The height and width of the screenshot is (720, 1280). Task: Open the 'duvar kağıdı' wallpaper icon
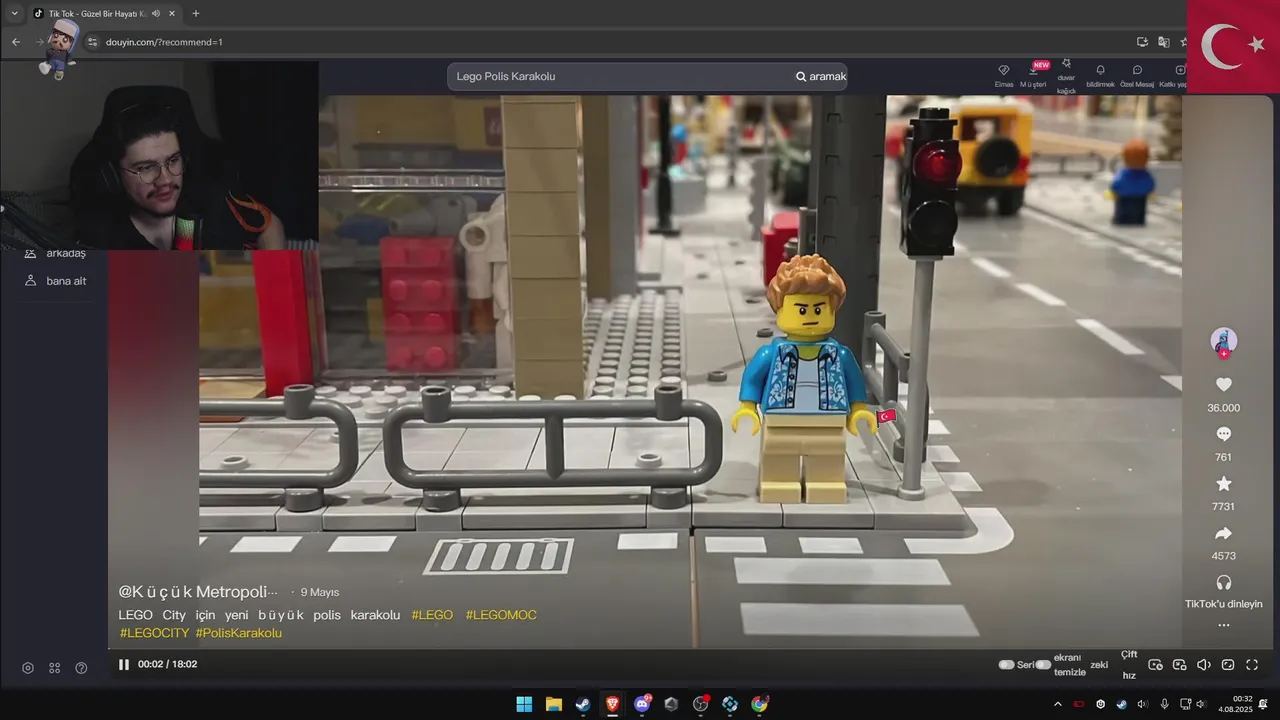1066,76
